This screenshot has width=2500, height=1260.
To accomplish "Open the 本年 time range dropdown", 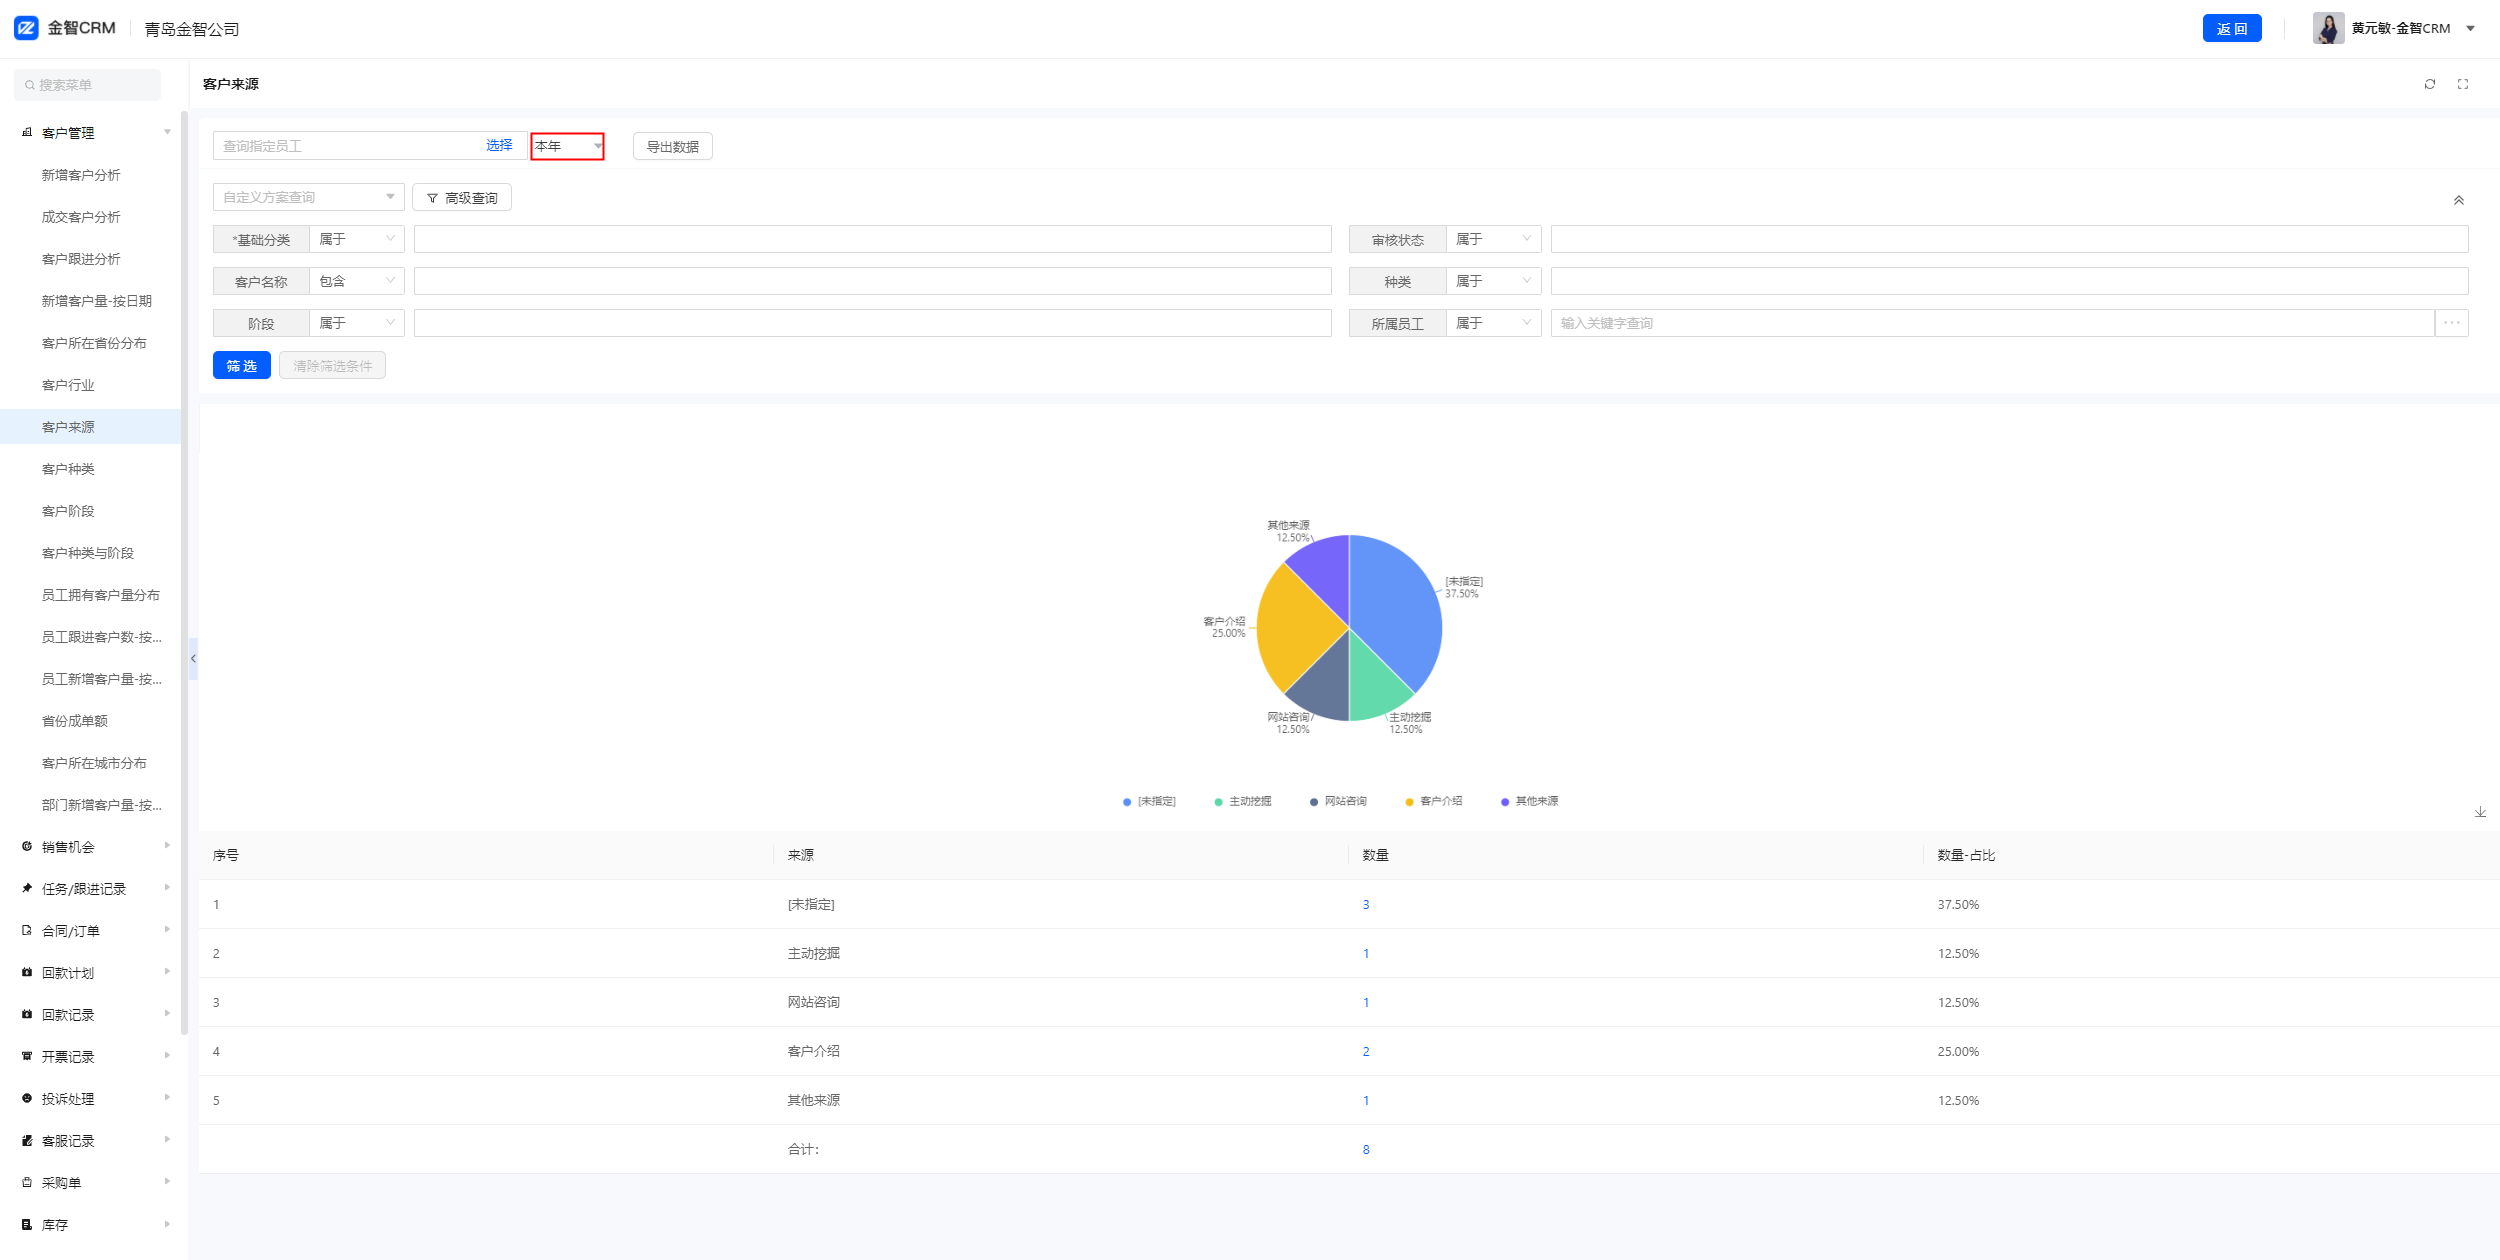I will pyautogui.click(x=567, y=146).
